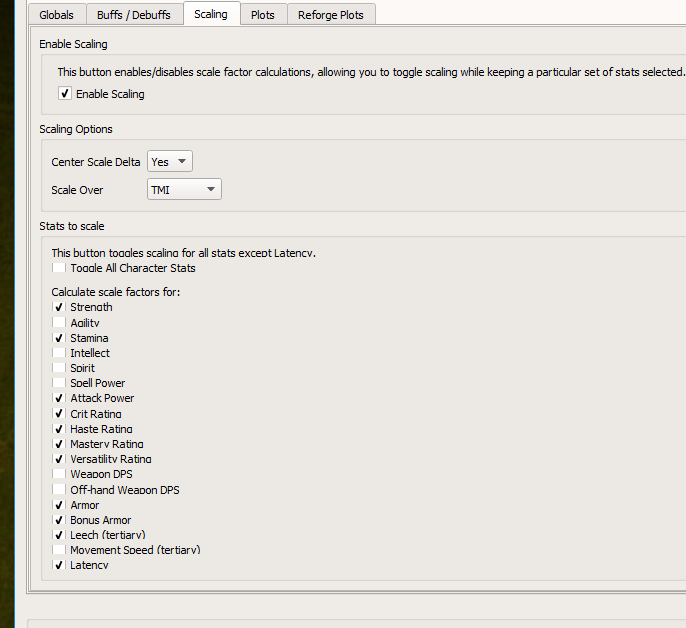Open the Buffs / Debuffs tab
The width and height of the screenshot is (686, 628).
click(134, 15)
